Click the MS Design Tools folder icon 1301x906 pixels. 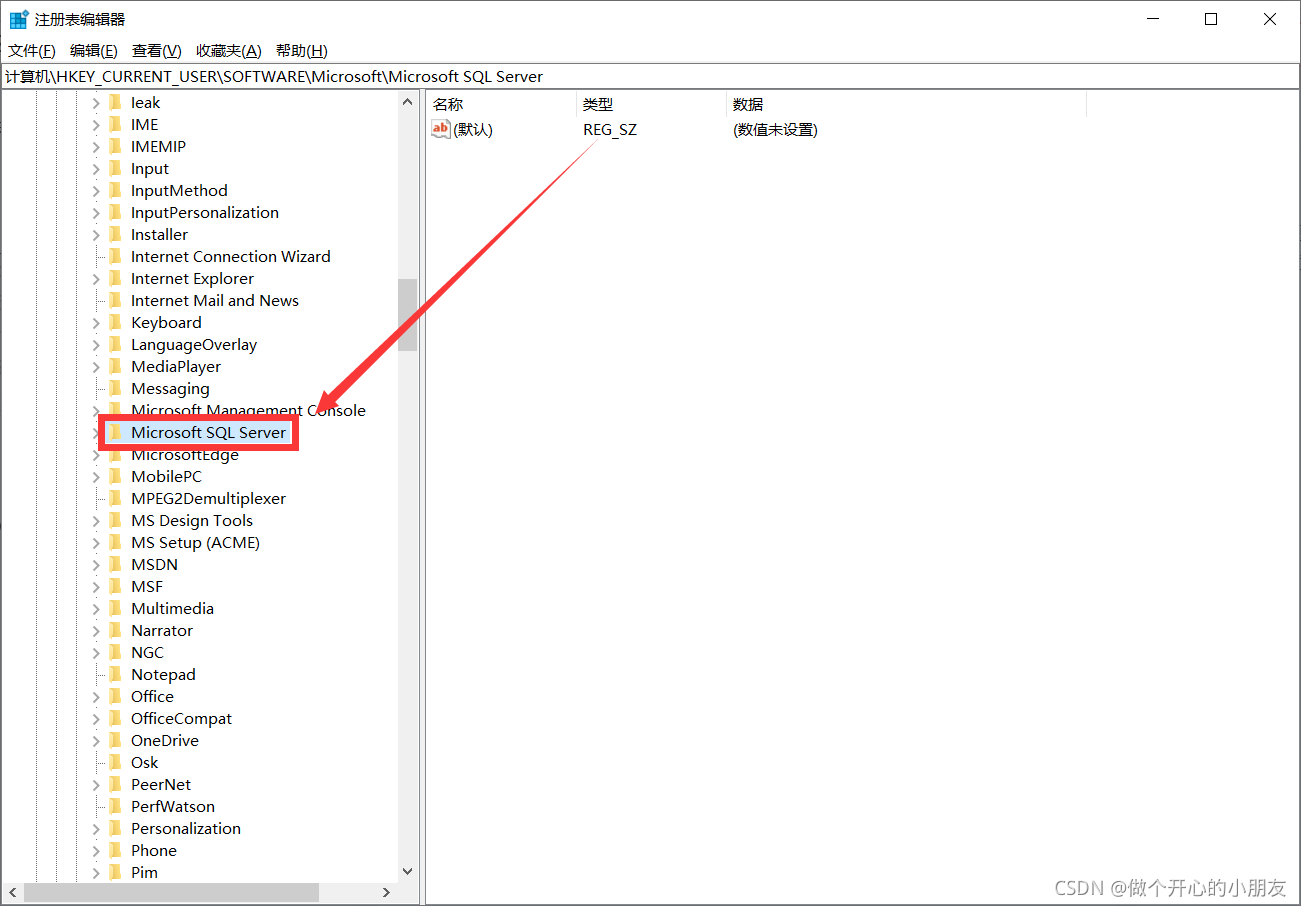pos(115,520)
